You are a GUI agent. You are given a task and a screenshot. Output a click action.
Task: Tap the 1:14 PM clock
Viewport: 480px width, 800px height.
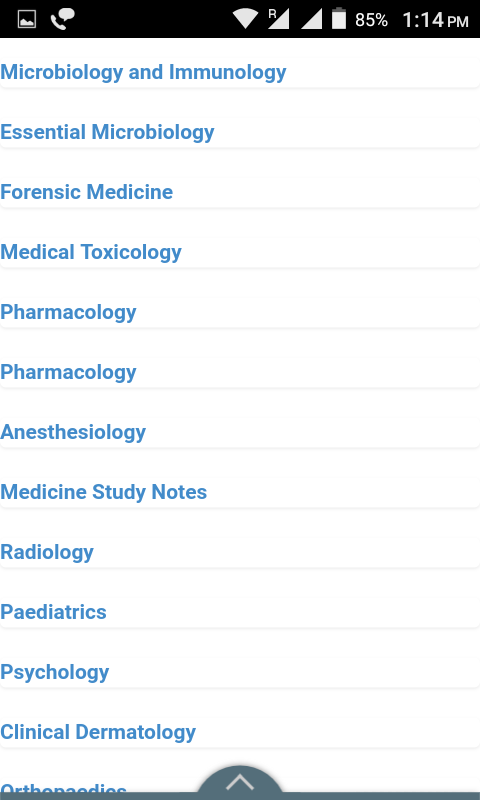coord(435,20)
